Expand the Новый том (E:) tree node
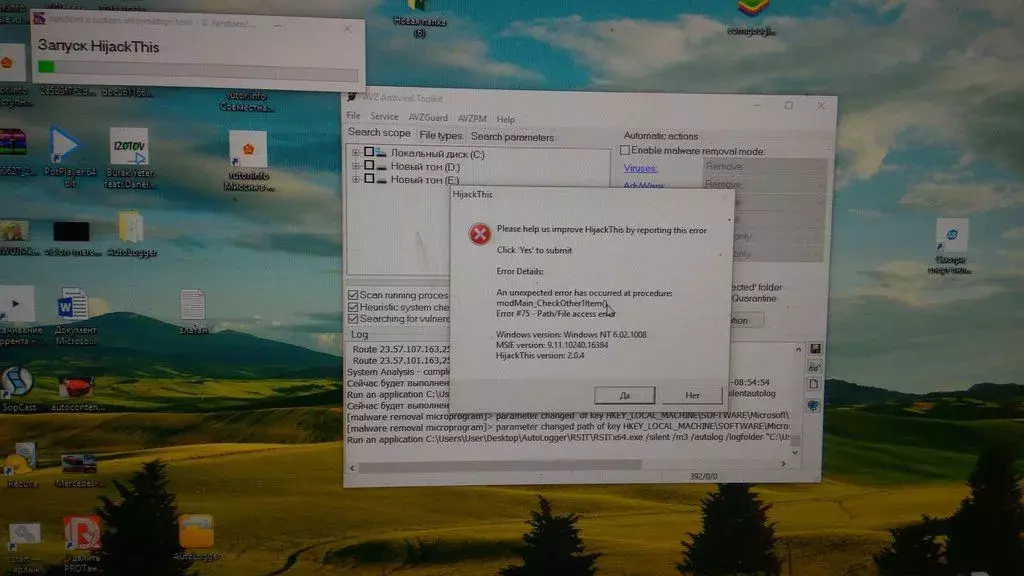The image size is (1024, 576). [x=355, y=179]
